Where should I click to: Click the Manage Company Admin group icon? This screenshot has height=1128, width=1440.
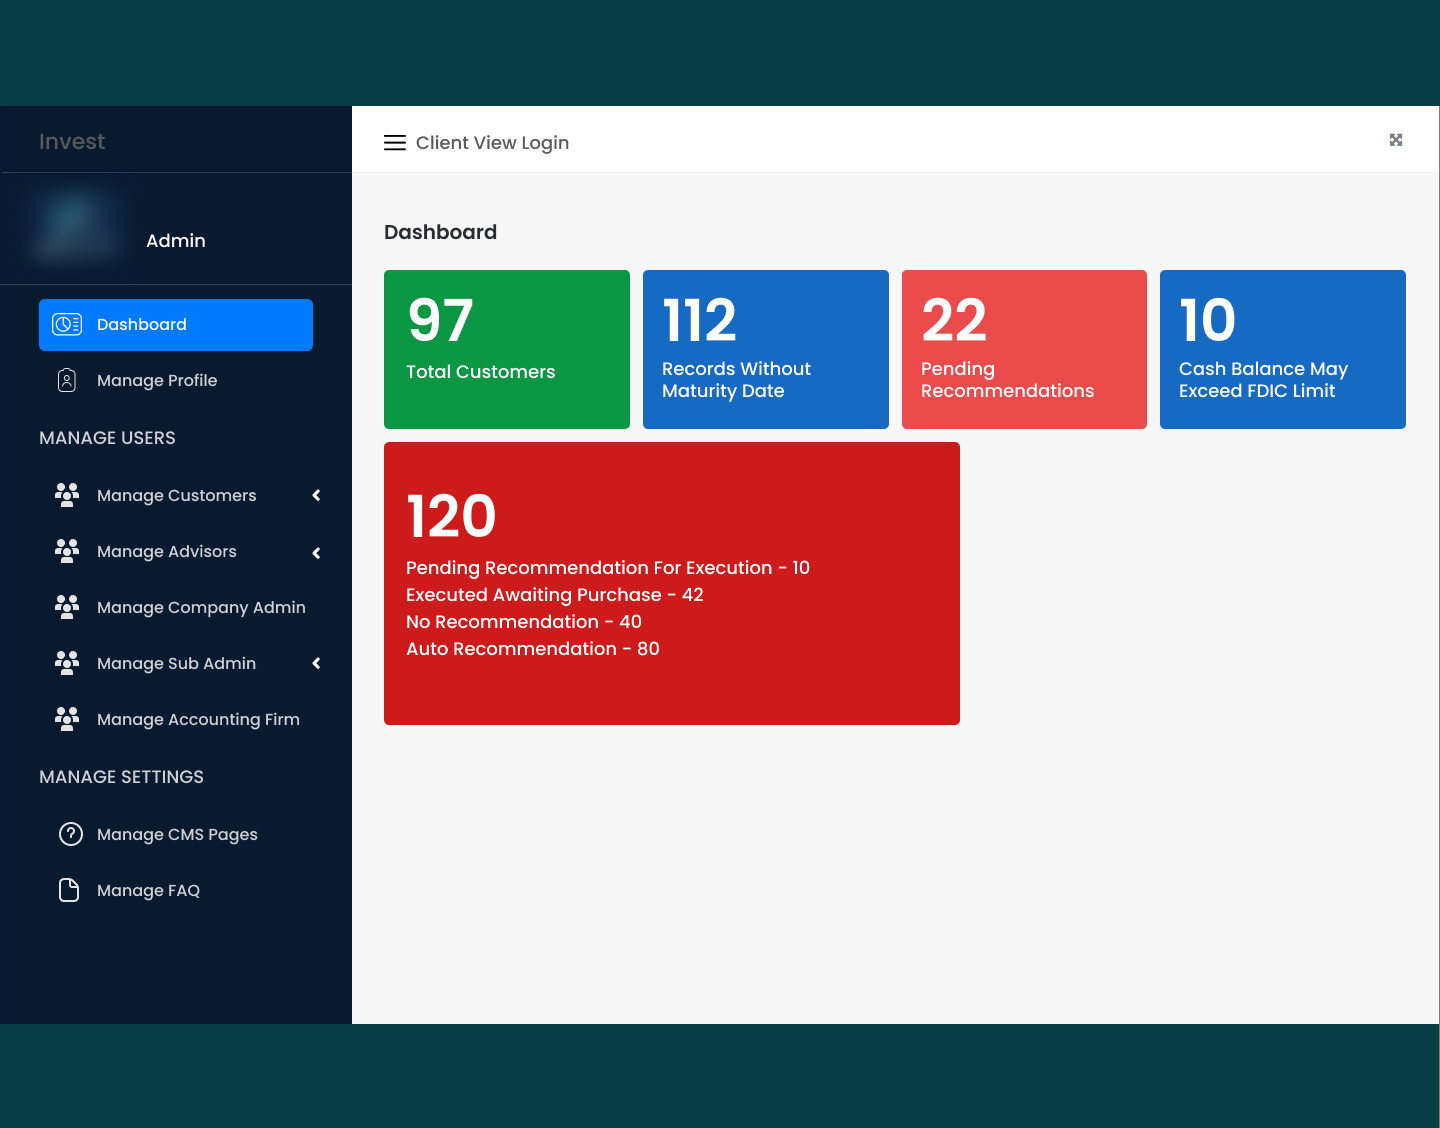(x=67, y=607)
